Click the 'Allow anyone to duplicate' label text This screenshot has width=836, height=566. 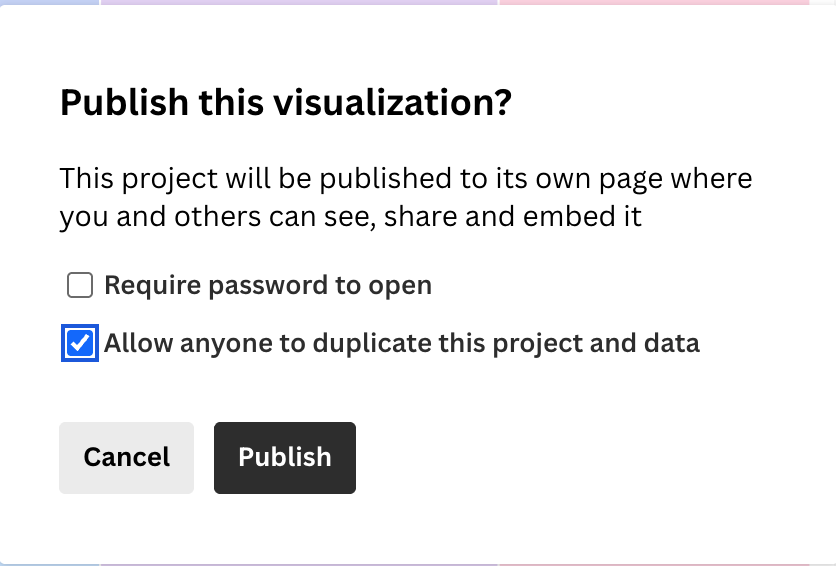click(x=402, y=344)
